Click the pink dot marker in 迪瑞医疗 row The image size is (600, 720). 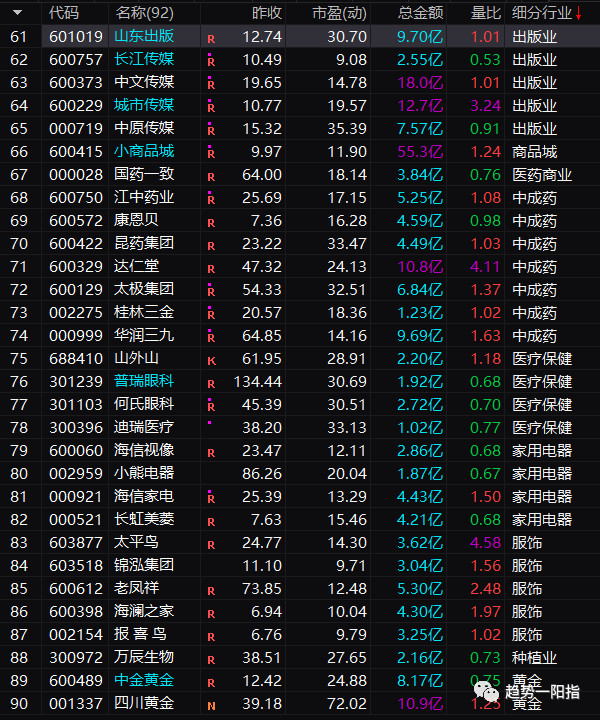tap(209, 422)
